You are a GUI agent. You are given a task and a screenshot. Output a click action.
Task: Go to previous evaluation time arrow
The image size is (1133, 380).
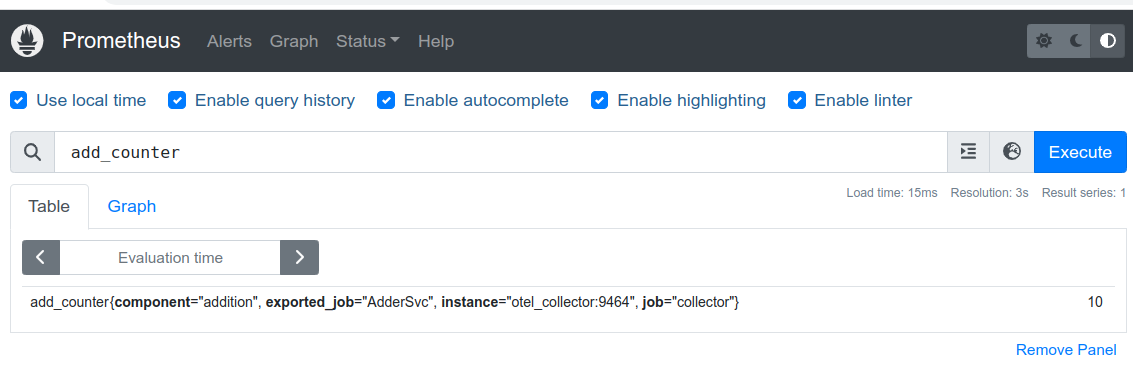tap(41, 257)
